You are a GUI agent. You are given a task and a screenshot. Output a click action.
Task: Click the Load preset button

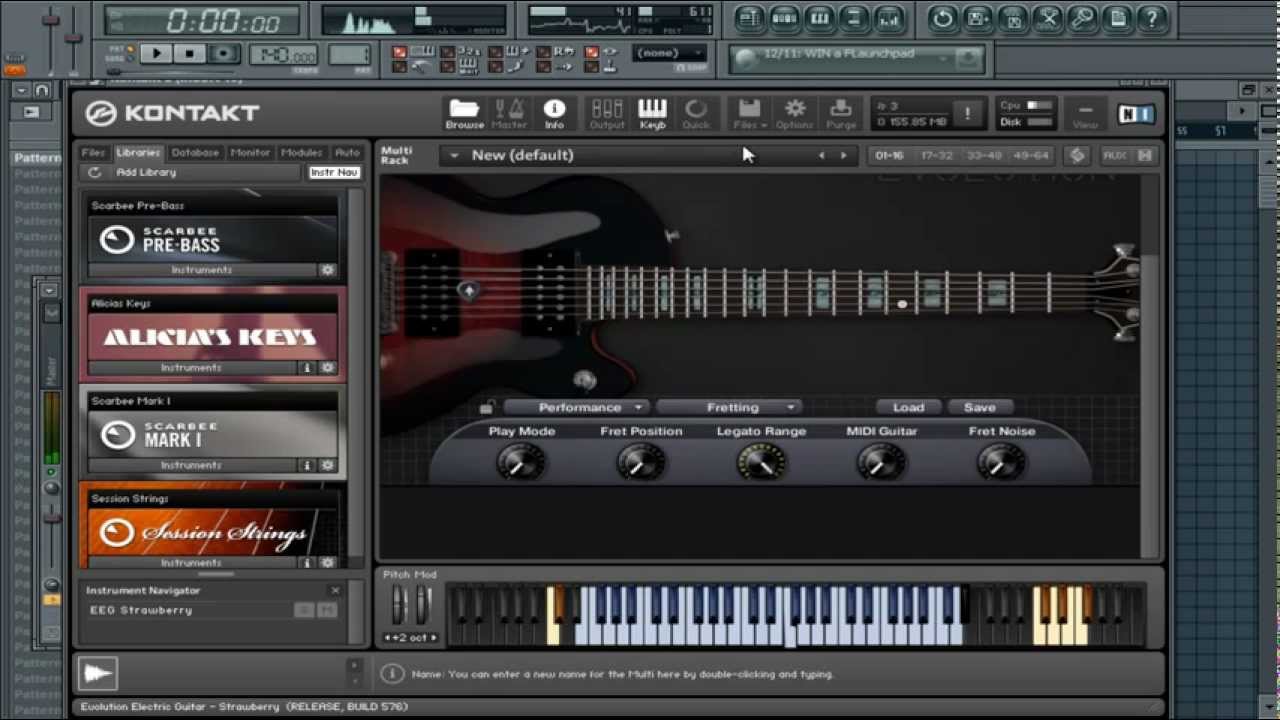pyautogui.click(x=908, y=407)
